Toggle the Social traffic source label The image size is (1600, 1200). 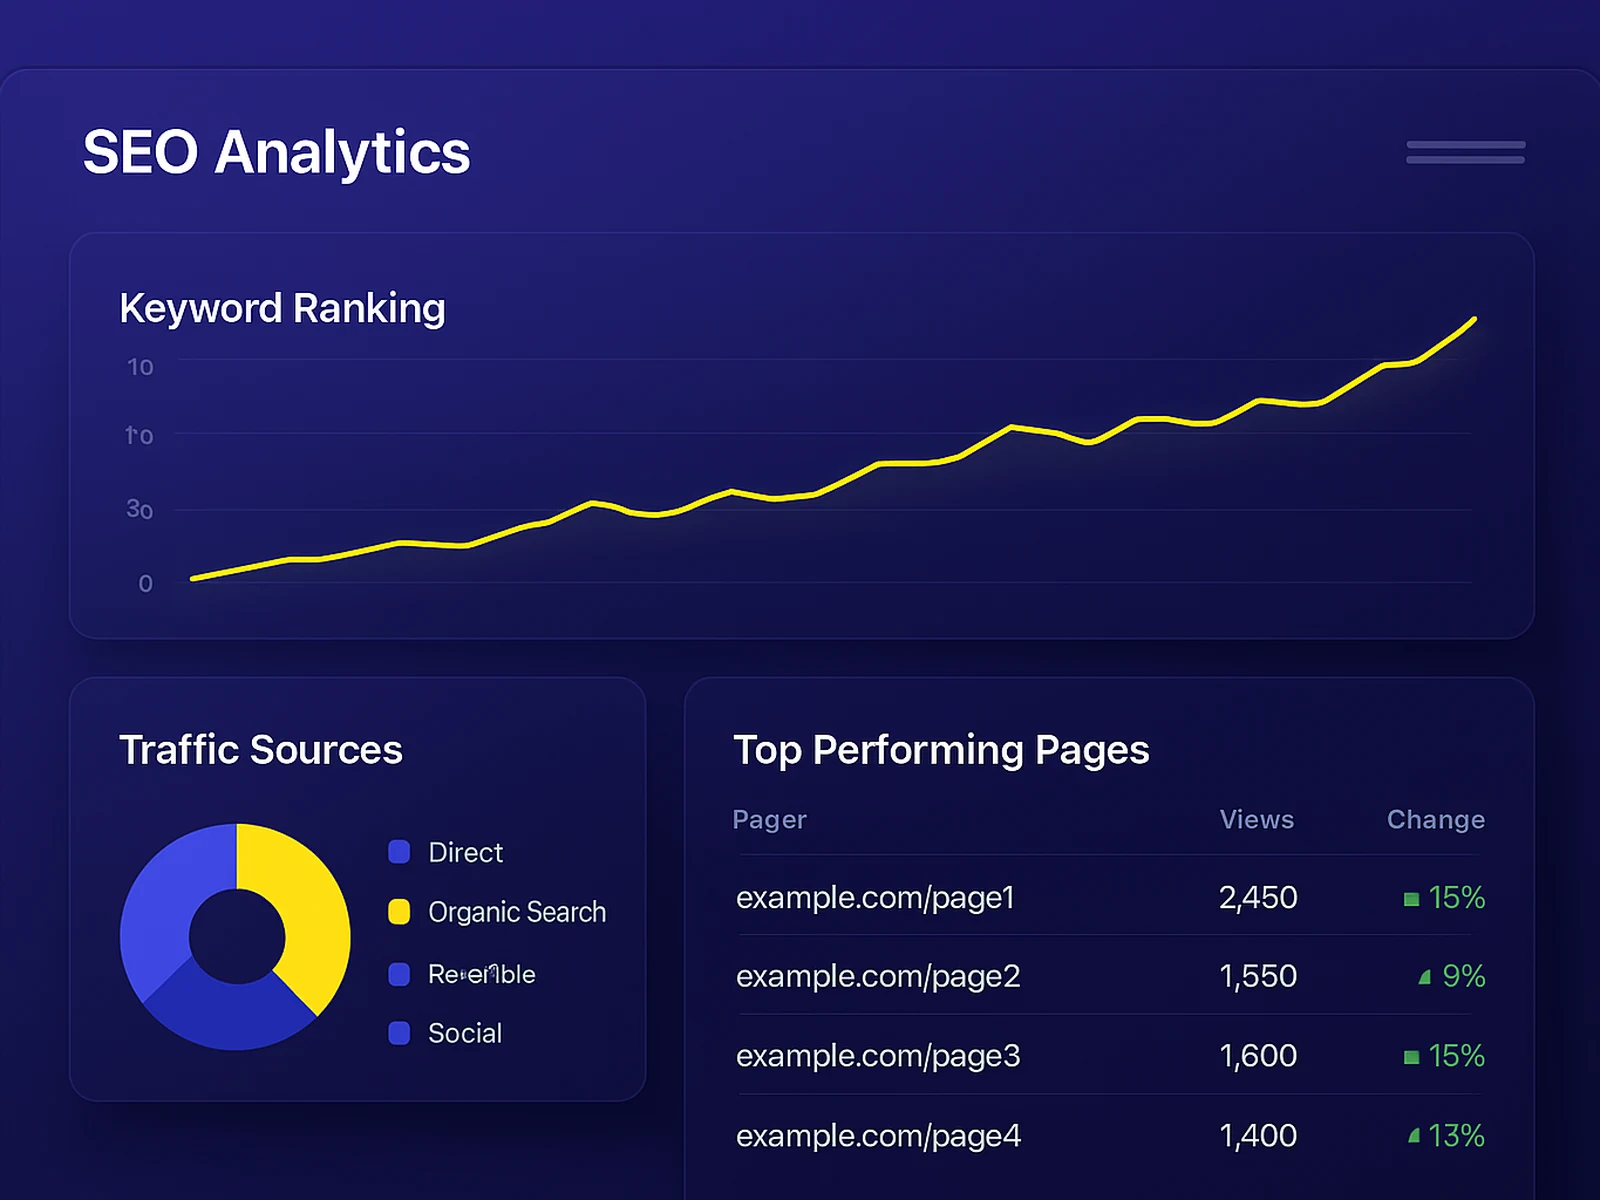(x=465, y=1033)
